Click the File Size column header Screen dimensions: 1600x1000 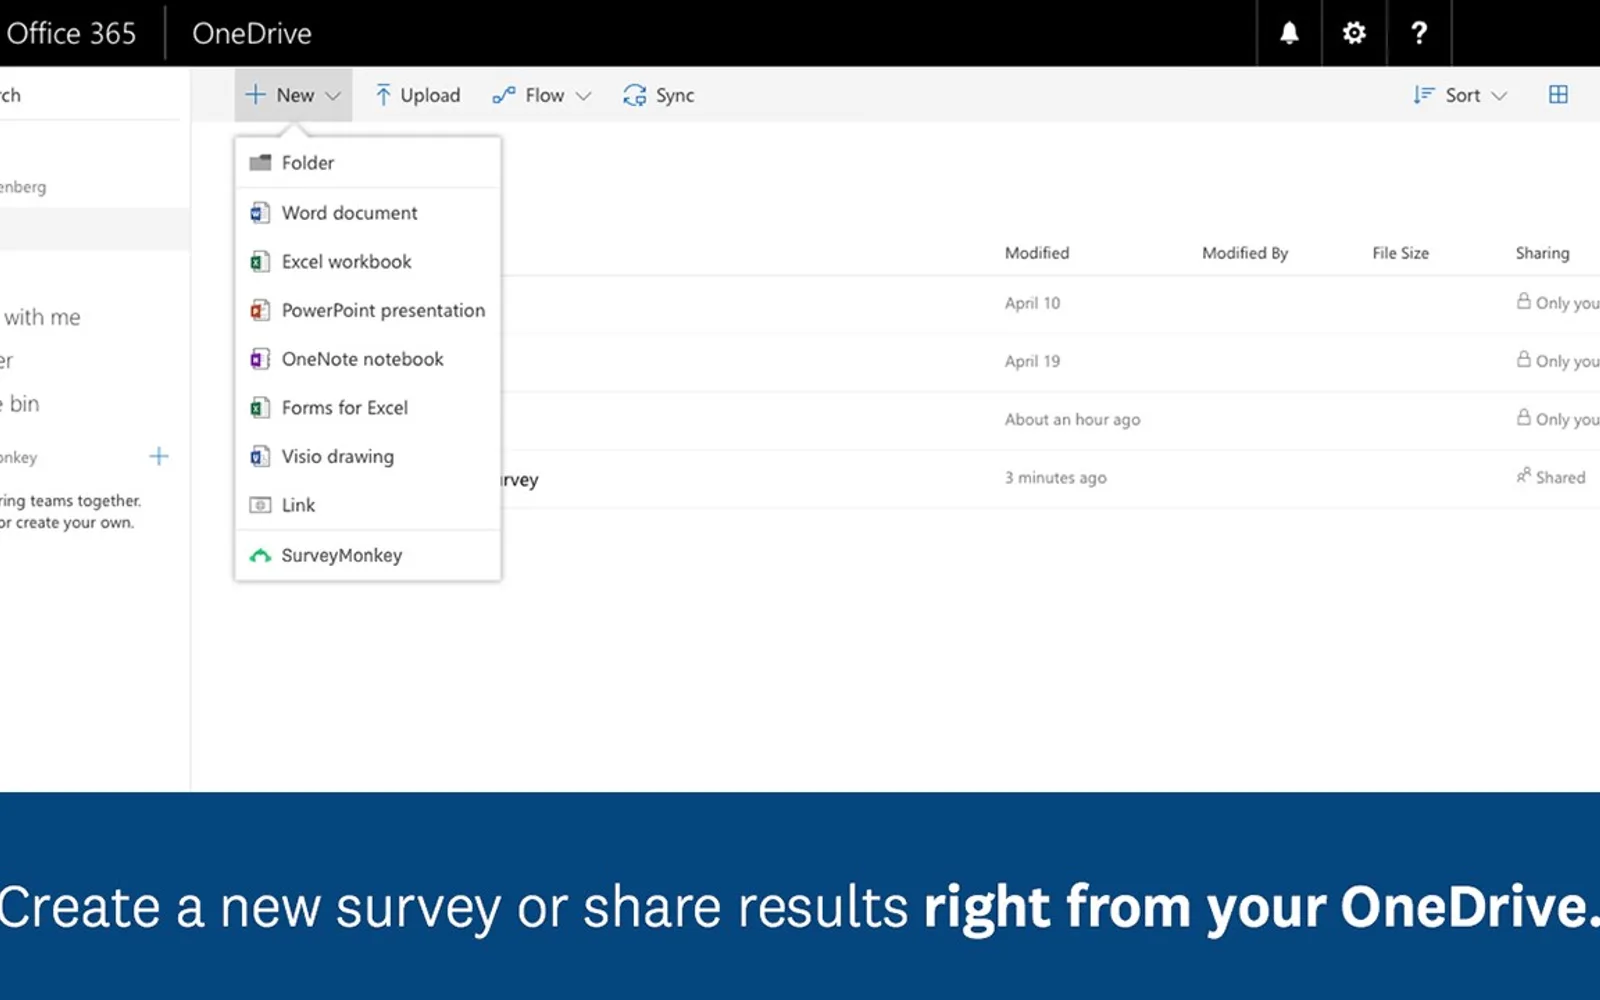click(x=1400, y=253)
